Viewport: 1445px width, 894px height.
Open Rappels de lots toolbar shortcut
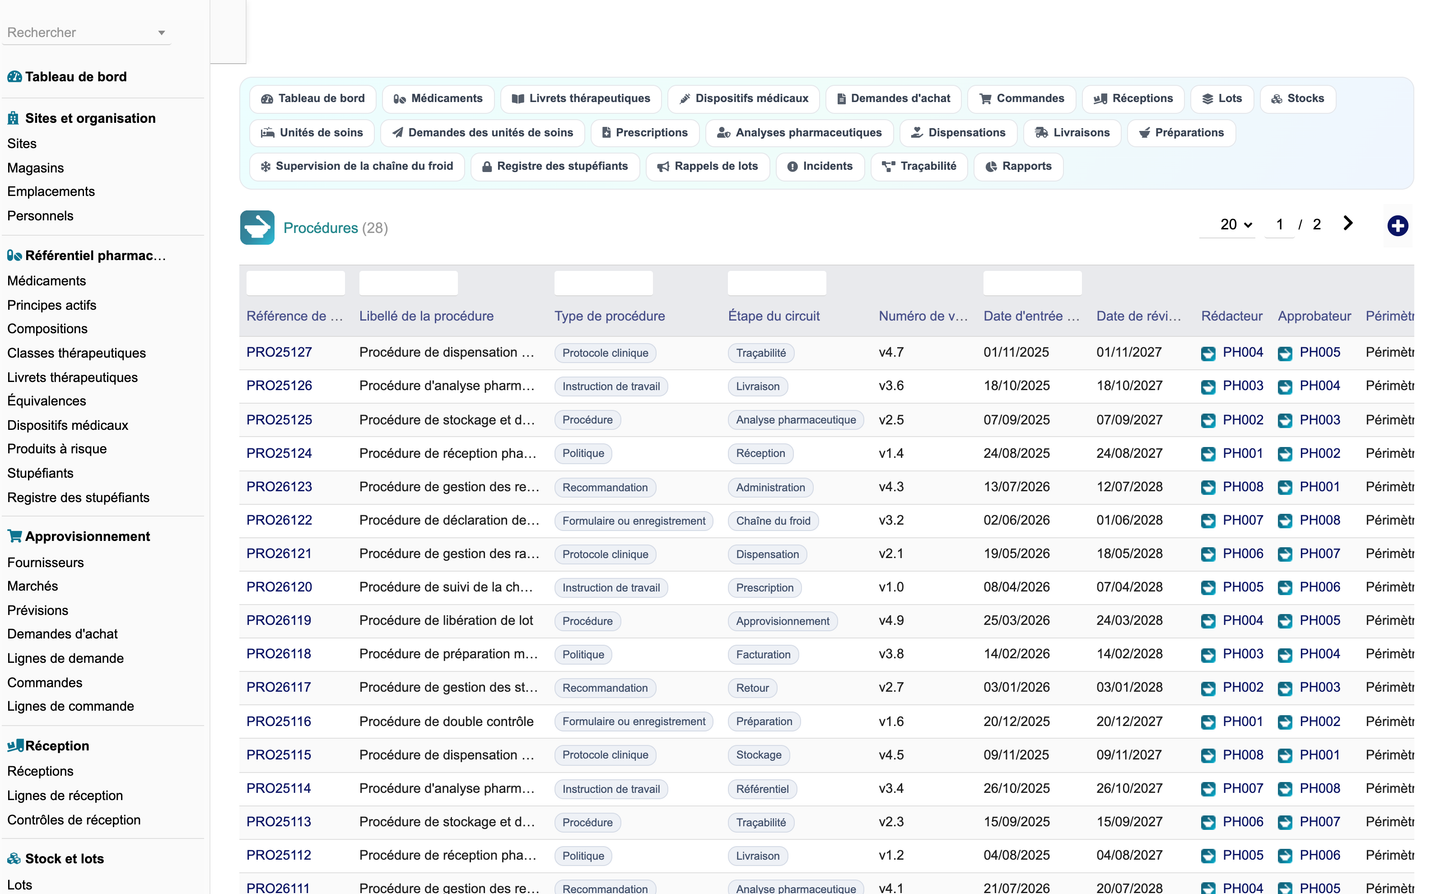click(708, 167)
